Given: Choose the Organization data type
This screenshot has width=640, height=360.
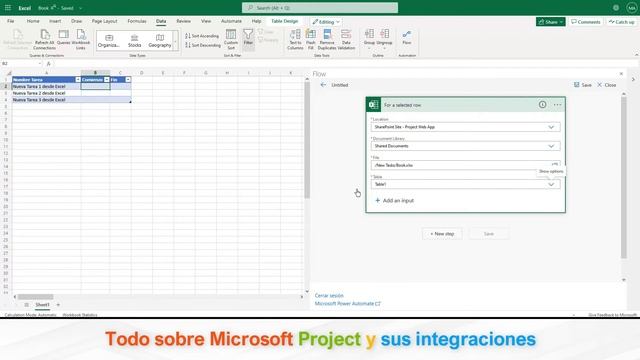Looking at the screenshot, I should click(109, 41).
